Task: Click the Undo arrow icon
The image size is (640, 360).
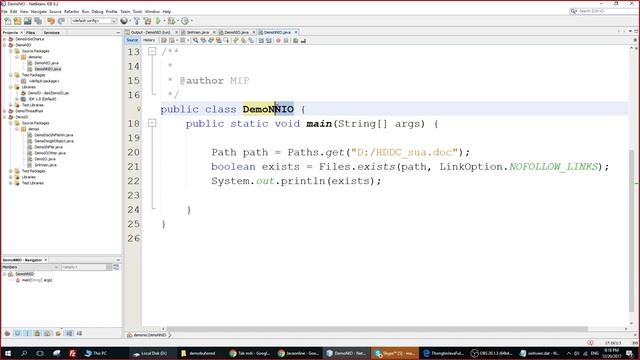Action: click(x=51, y=21)
